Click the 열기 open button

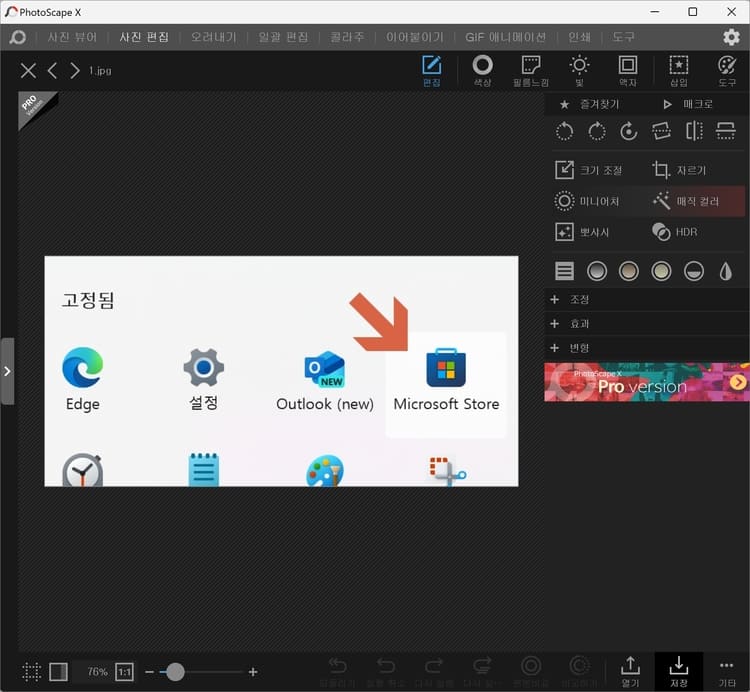[630, 672]
